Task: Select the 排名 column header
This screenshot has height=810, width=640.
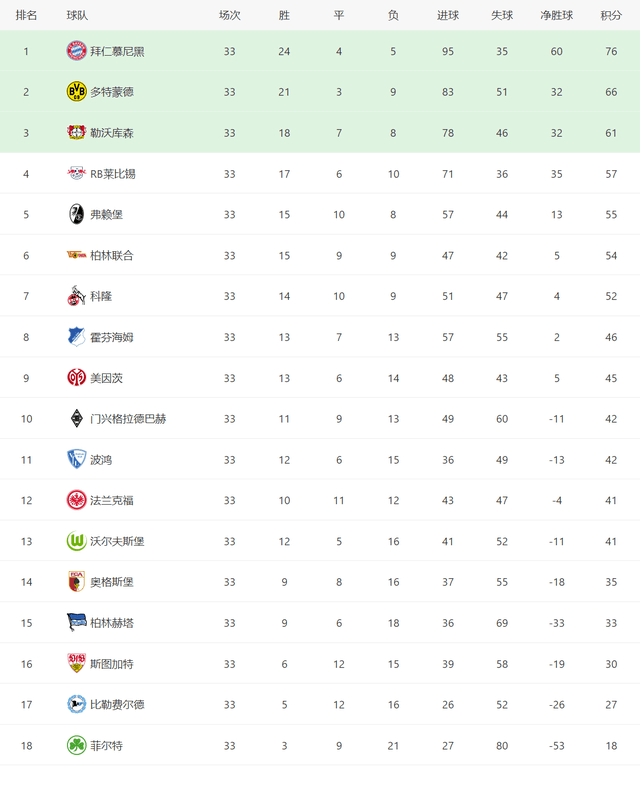Action: (26, 15)
